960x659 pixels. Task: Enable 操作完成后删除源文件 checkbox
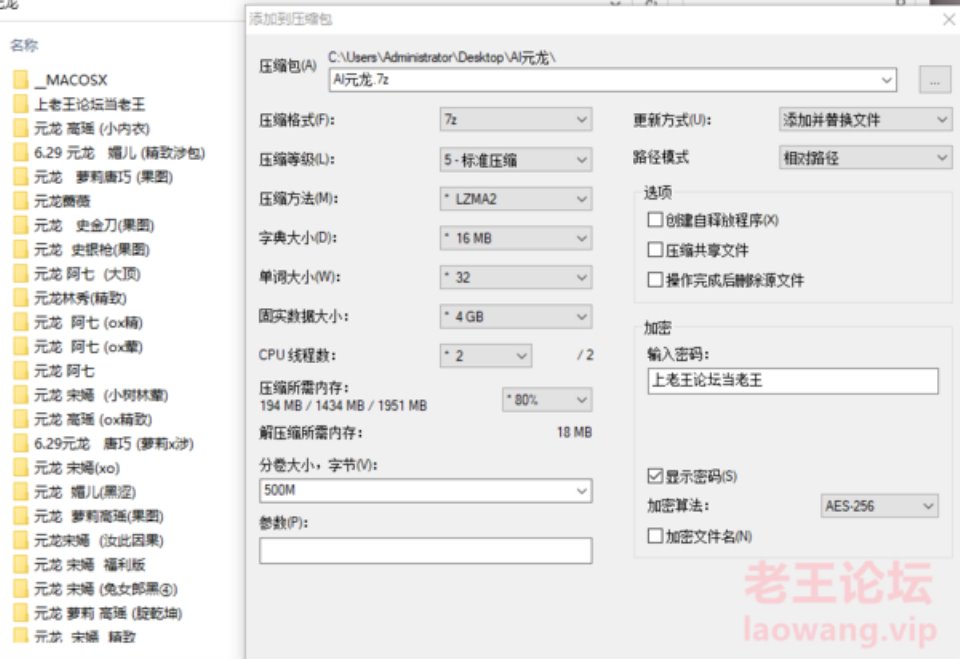[655, 280]
